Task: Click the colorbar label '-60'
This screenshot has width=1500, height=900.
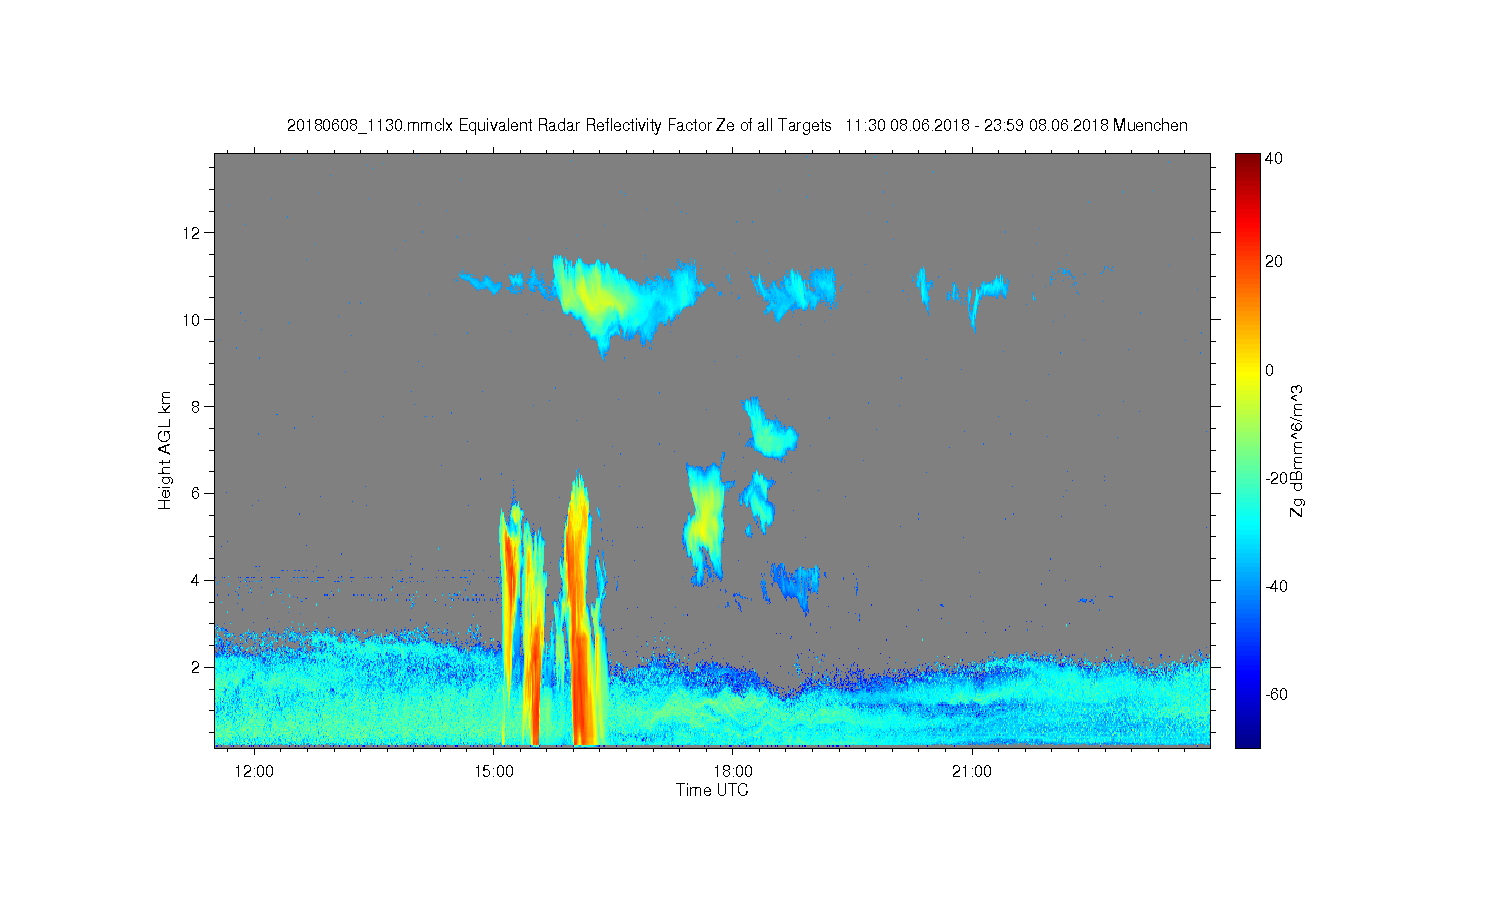Action: coord(1276,694)
